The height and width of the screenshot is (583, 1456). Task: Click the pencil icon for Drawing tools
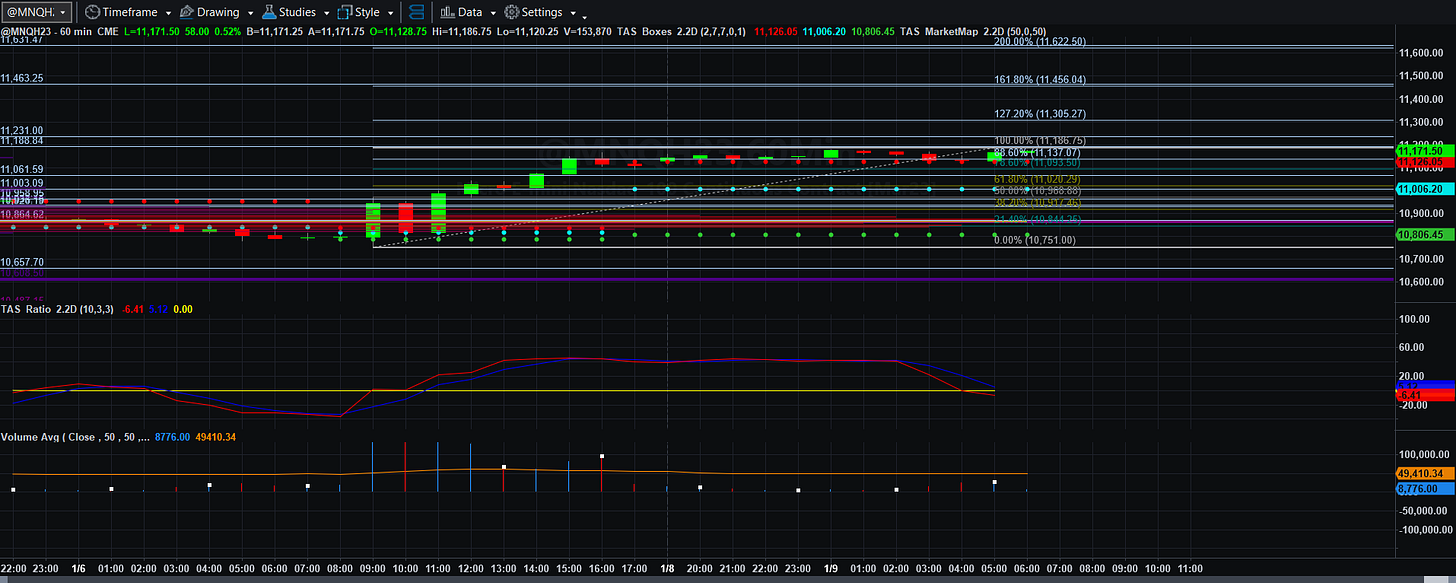tap(187, 12)
